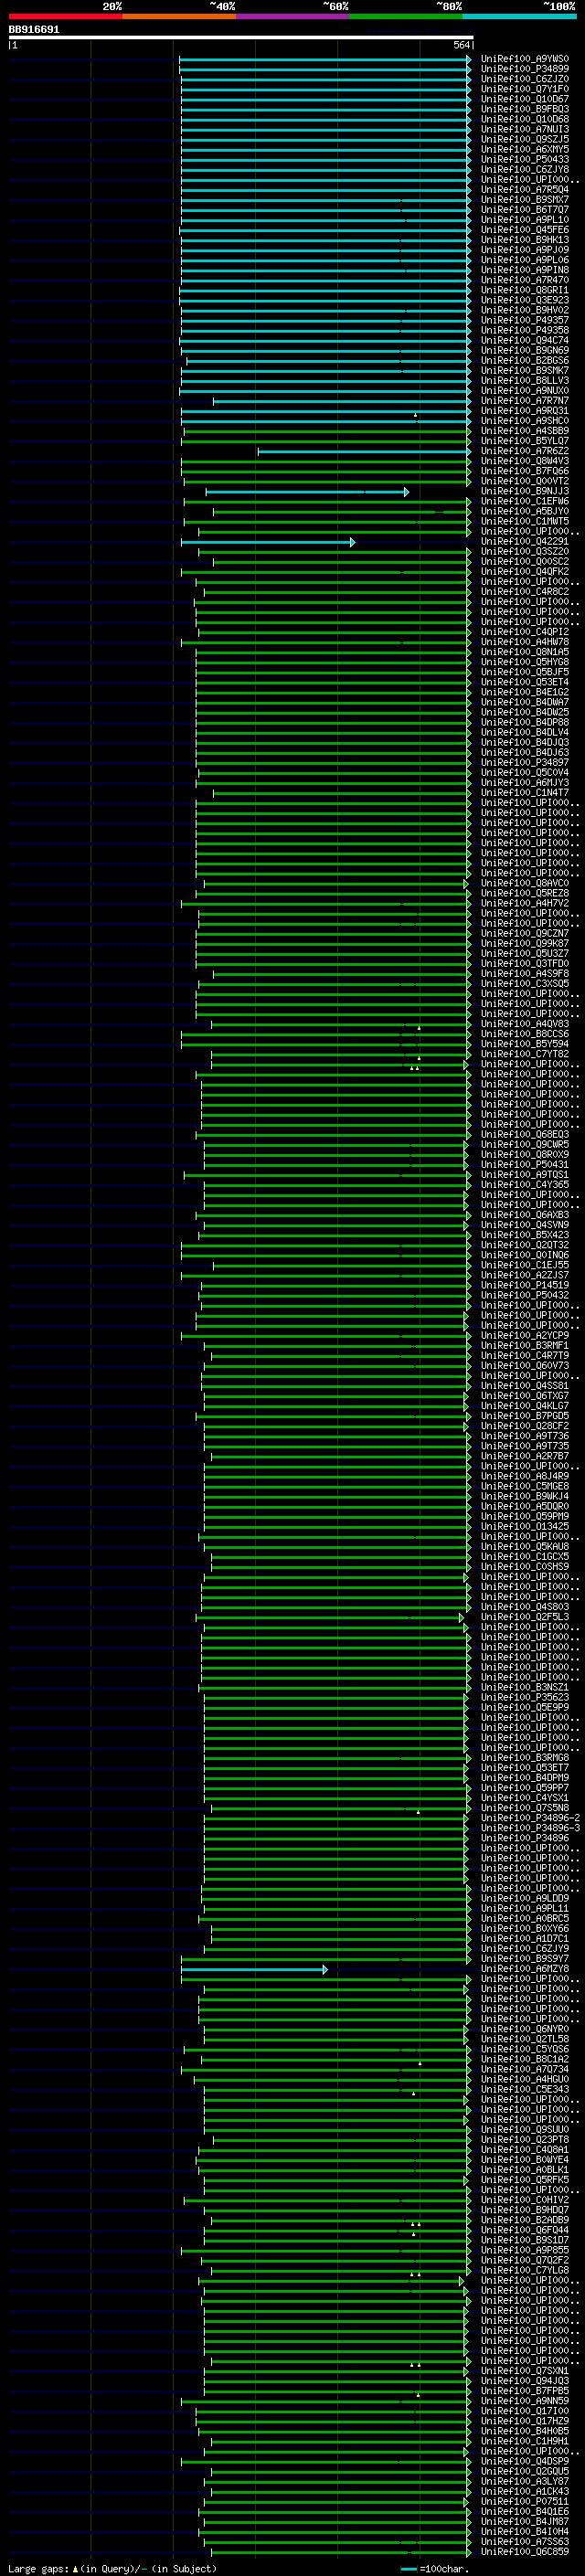Open hit UniRef100_C6ZJZ0
585x2576 pixels.
(x=524, y=79)
